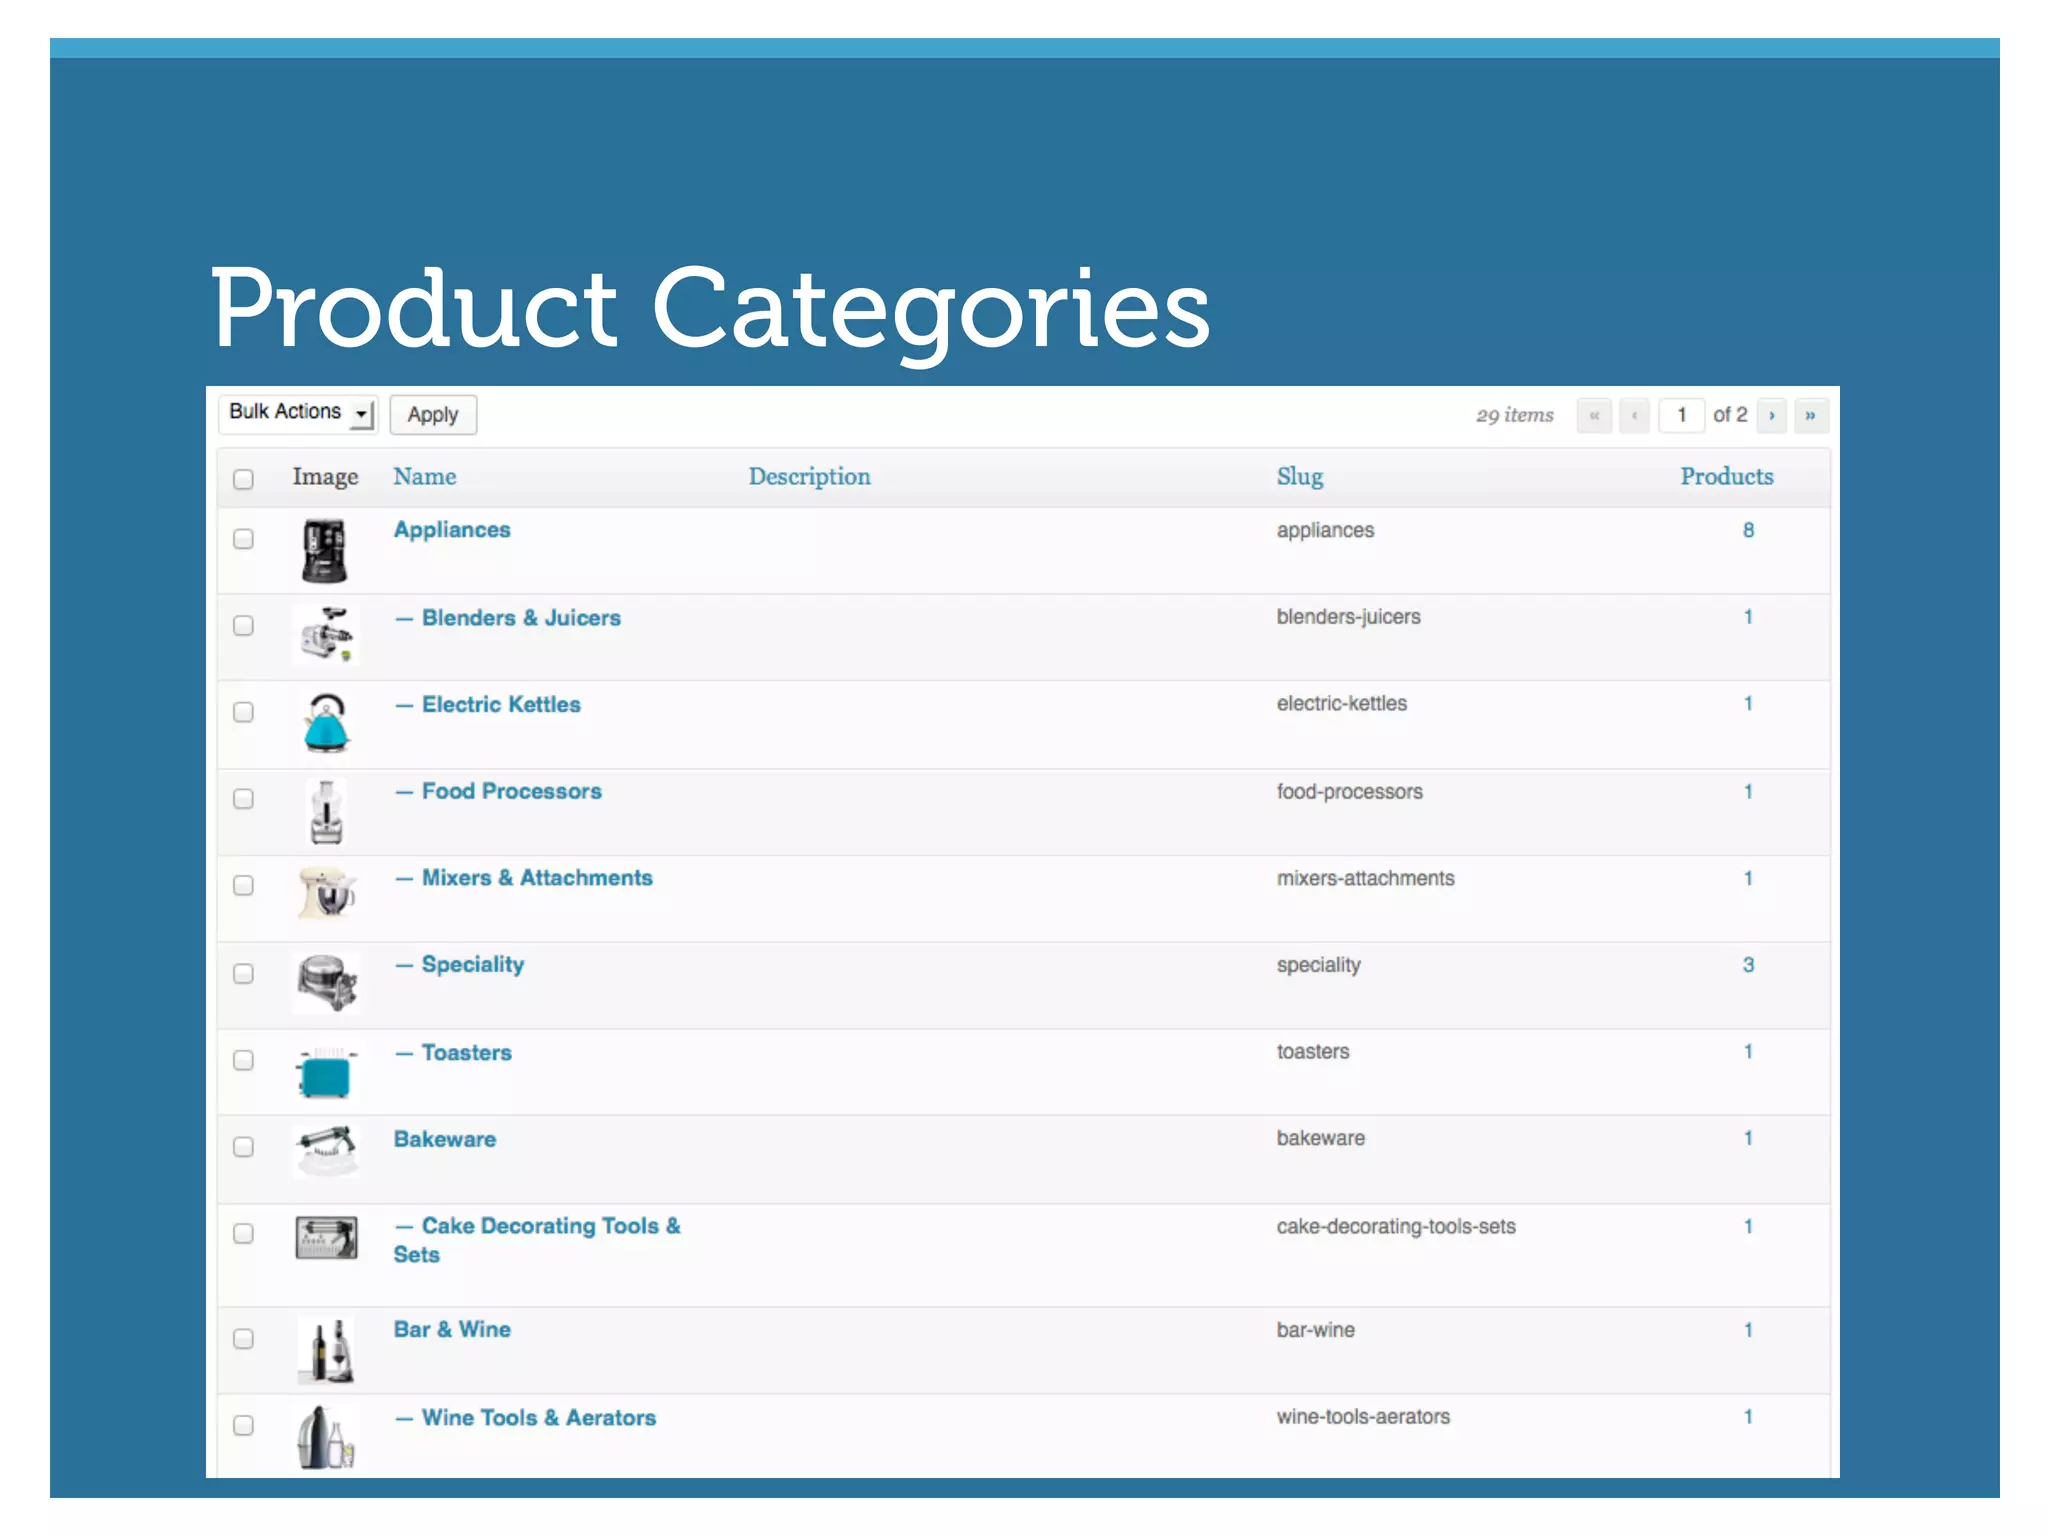Click the Appliances product count 8
Screen dimensions: 2048x1536
coord(1748,530)
